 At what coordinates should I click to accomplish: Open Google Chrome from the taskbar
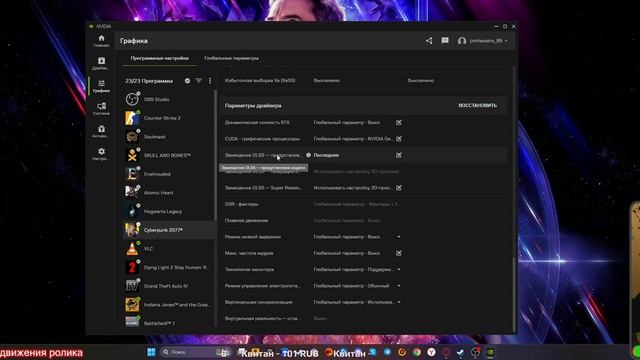(416, 352)
